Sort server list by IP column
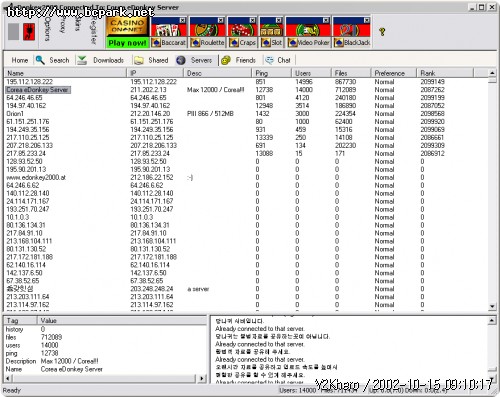The width and height of the screenshot is (500, 397). pyautogui.click(x=155, y=73)
